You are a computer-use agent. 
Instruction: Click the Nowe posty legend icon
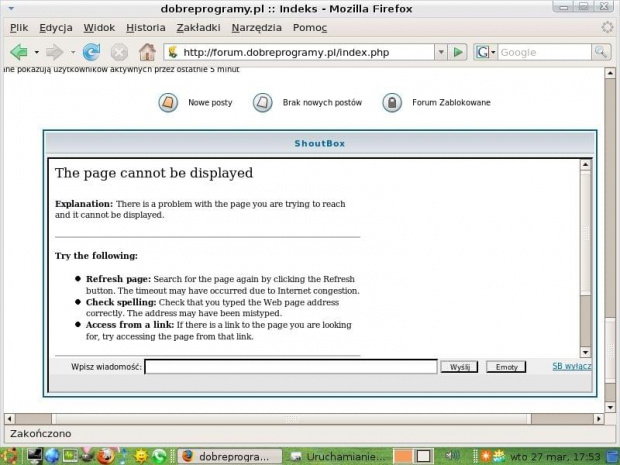[x=168, y=102]
